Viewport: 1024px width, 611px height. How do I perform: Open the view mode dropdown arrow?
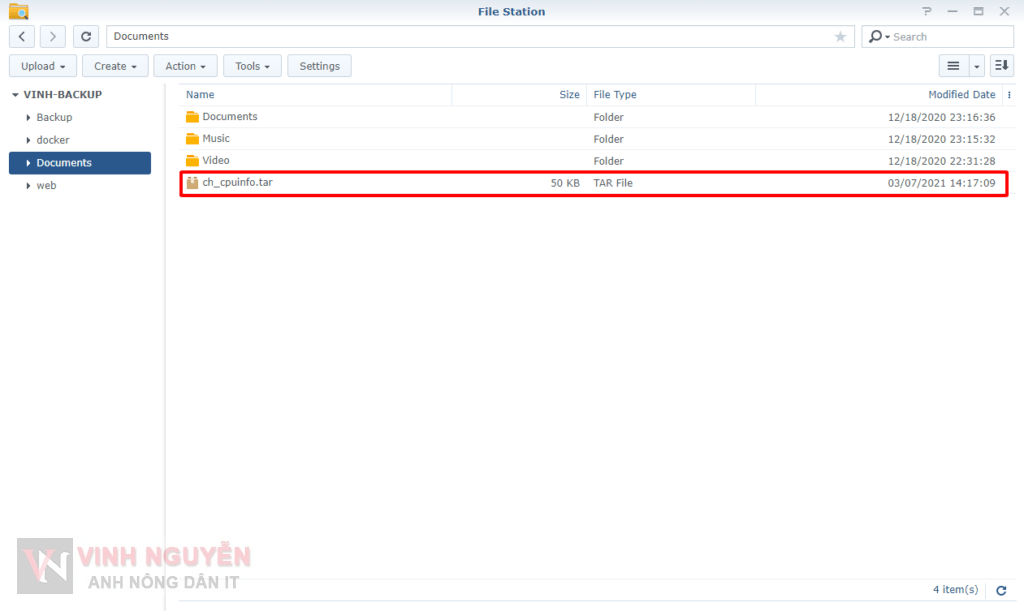point(977,66)
